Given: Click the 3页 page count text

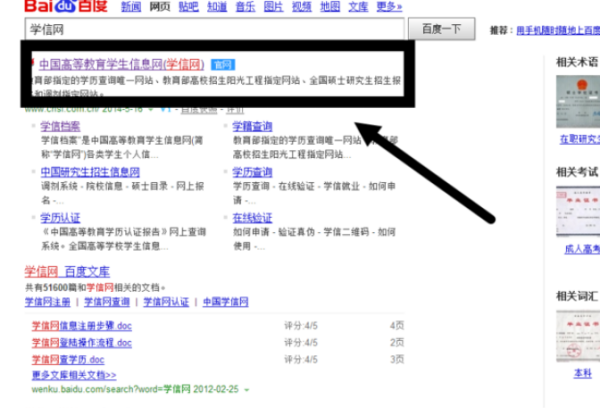Looking at the screenshot, I should tap(397, 360).
